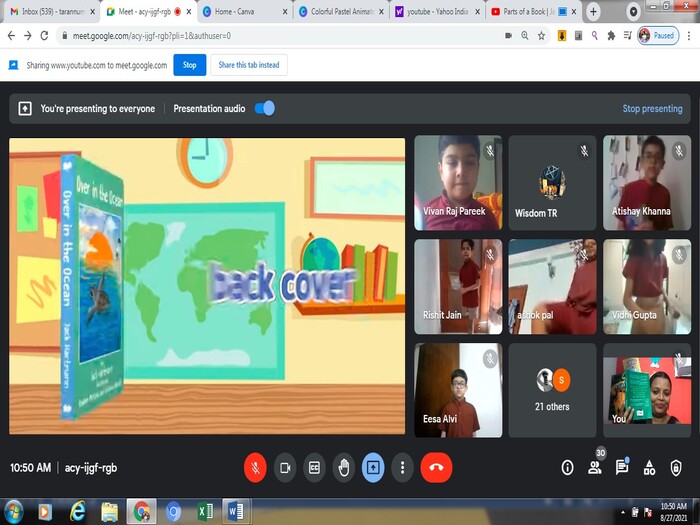Screen dimensions: 700x525
Task: Close the youtube - Yahoo India tab
Action: tap(477, 12)
